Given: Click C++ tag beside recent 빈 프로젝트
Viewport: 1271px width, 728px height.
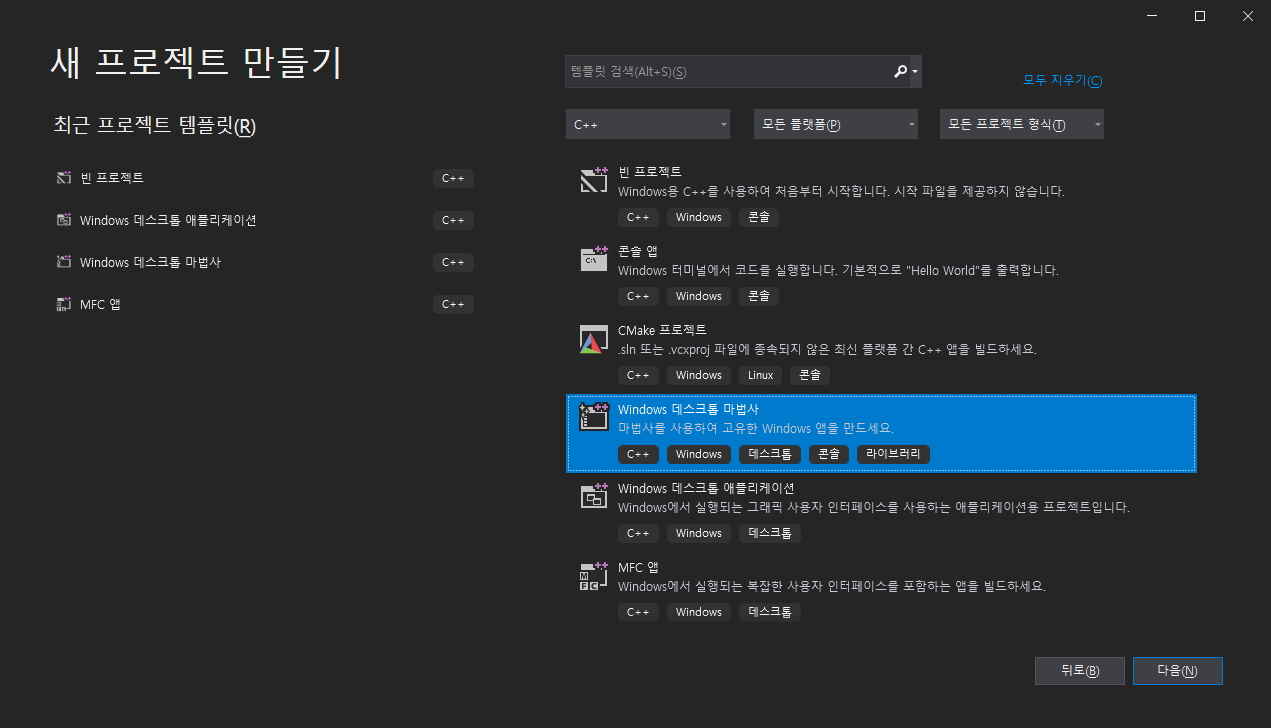Looking at the screenshot, I should click(453, 178).
